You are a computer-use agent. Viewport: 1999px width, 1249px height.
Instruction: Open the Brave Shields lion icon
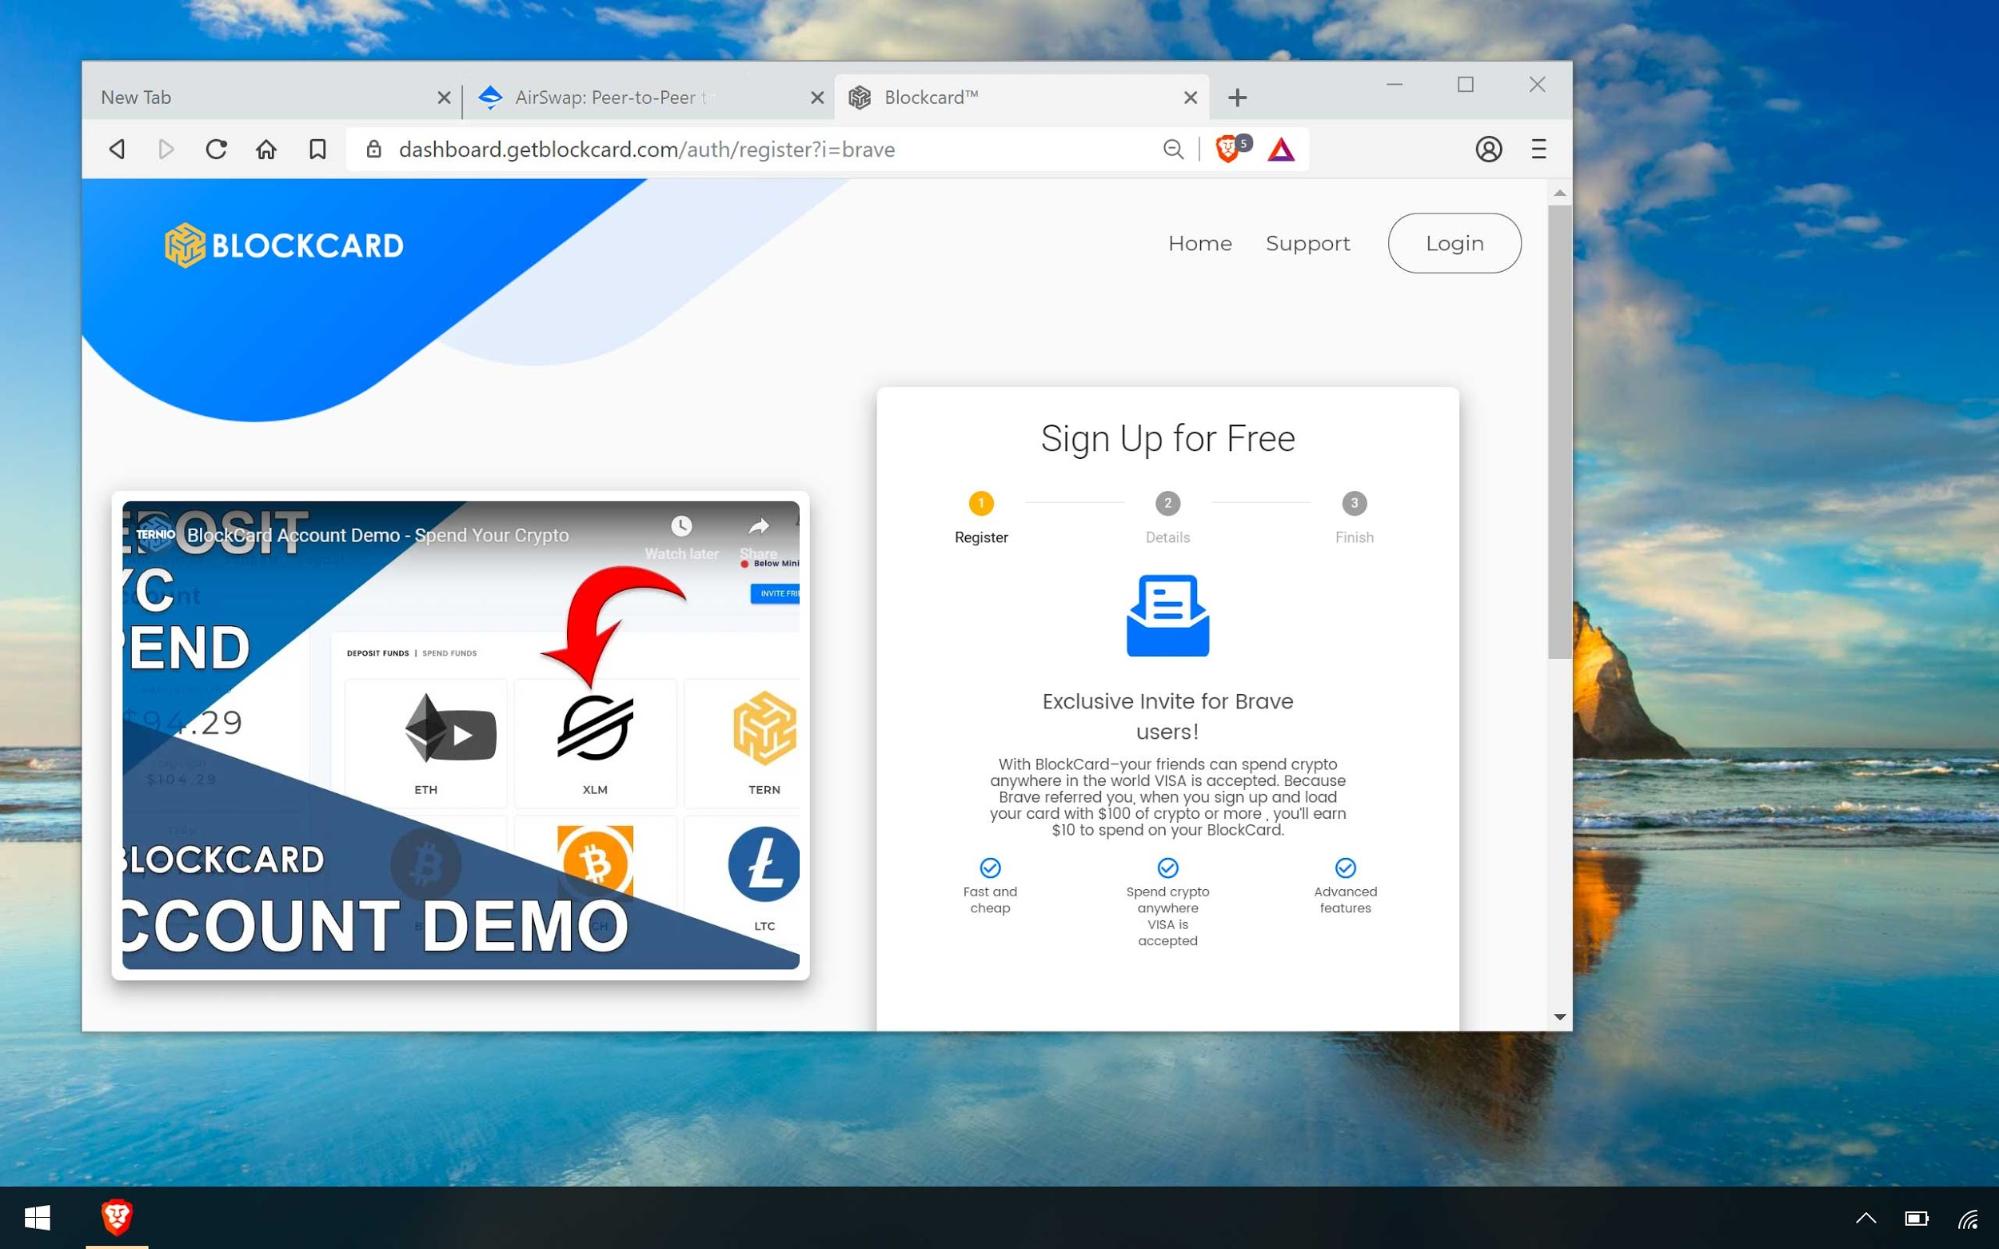click(x=1229, y=149)
